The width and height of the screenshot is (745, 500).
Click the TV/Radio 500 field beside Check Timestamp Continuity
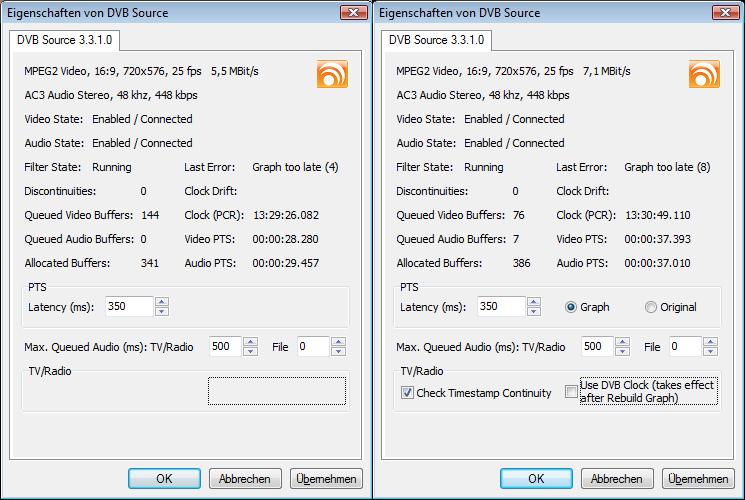point(595,347)
